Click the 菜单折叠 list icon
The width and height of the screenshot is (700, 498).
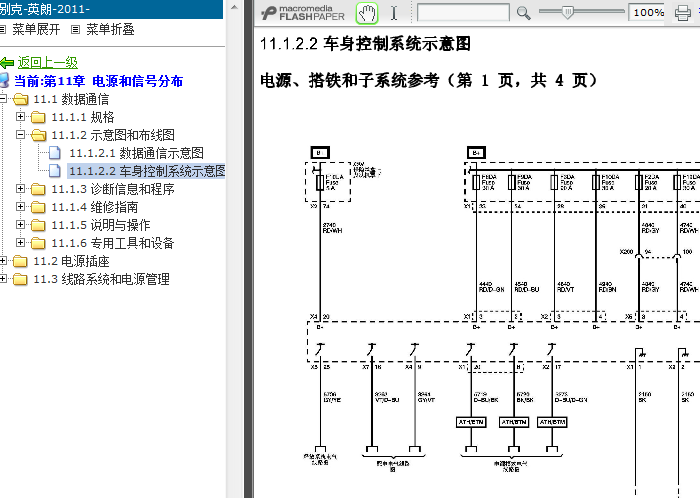(75, 29)
